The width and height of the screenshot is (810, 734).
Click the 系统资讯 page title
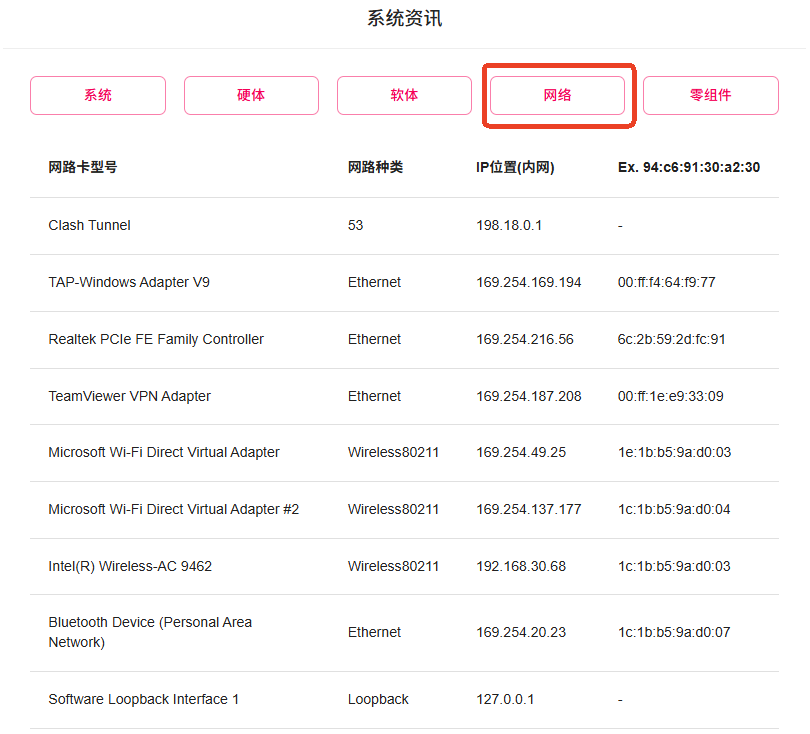404,19
